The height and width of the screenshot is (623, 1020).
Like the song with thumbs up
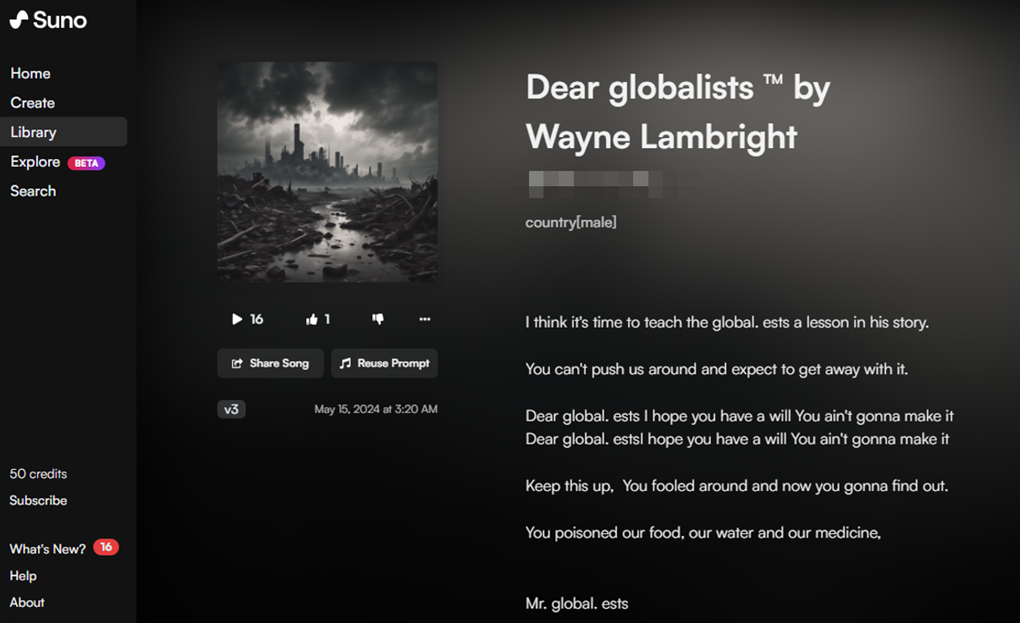click(312, 319)
